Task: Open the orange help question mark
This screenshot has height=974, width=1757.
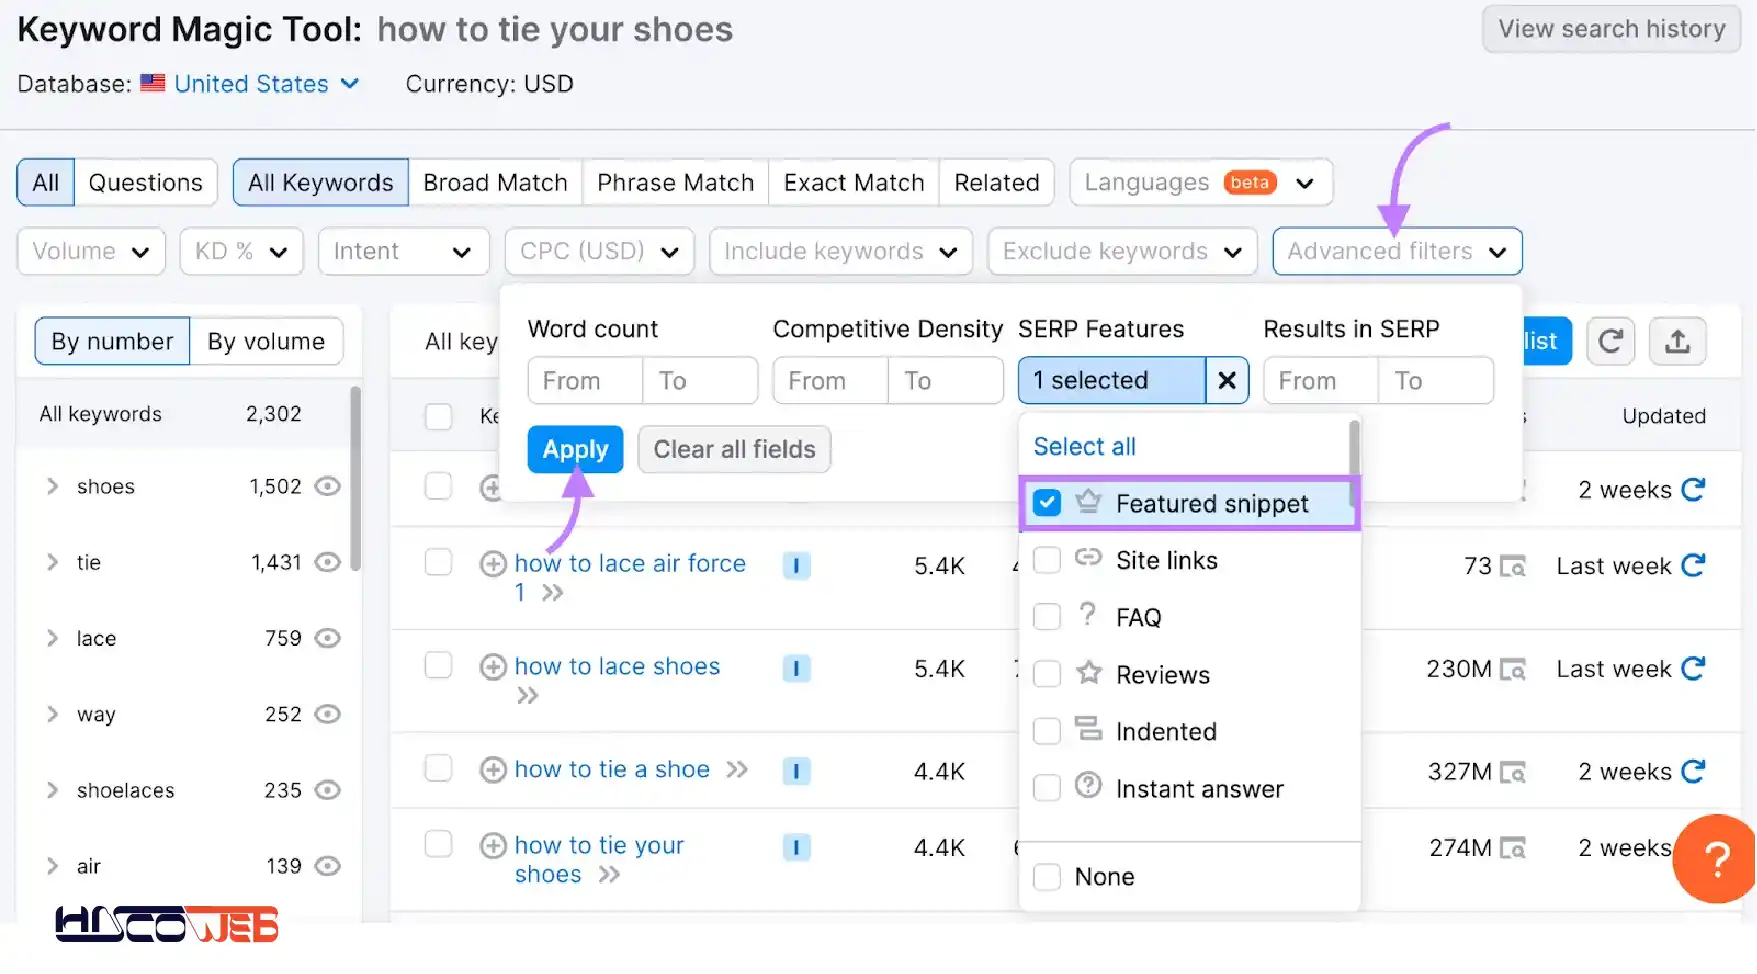Action: click(1715, 858)
